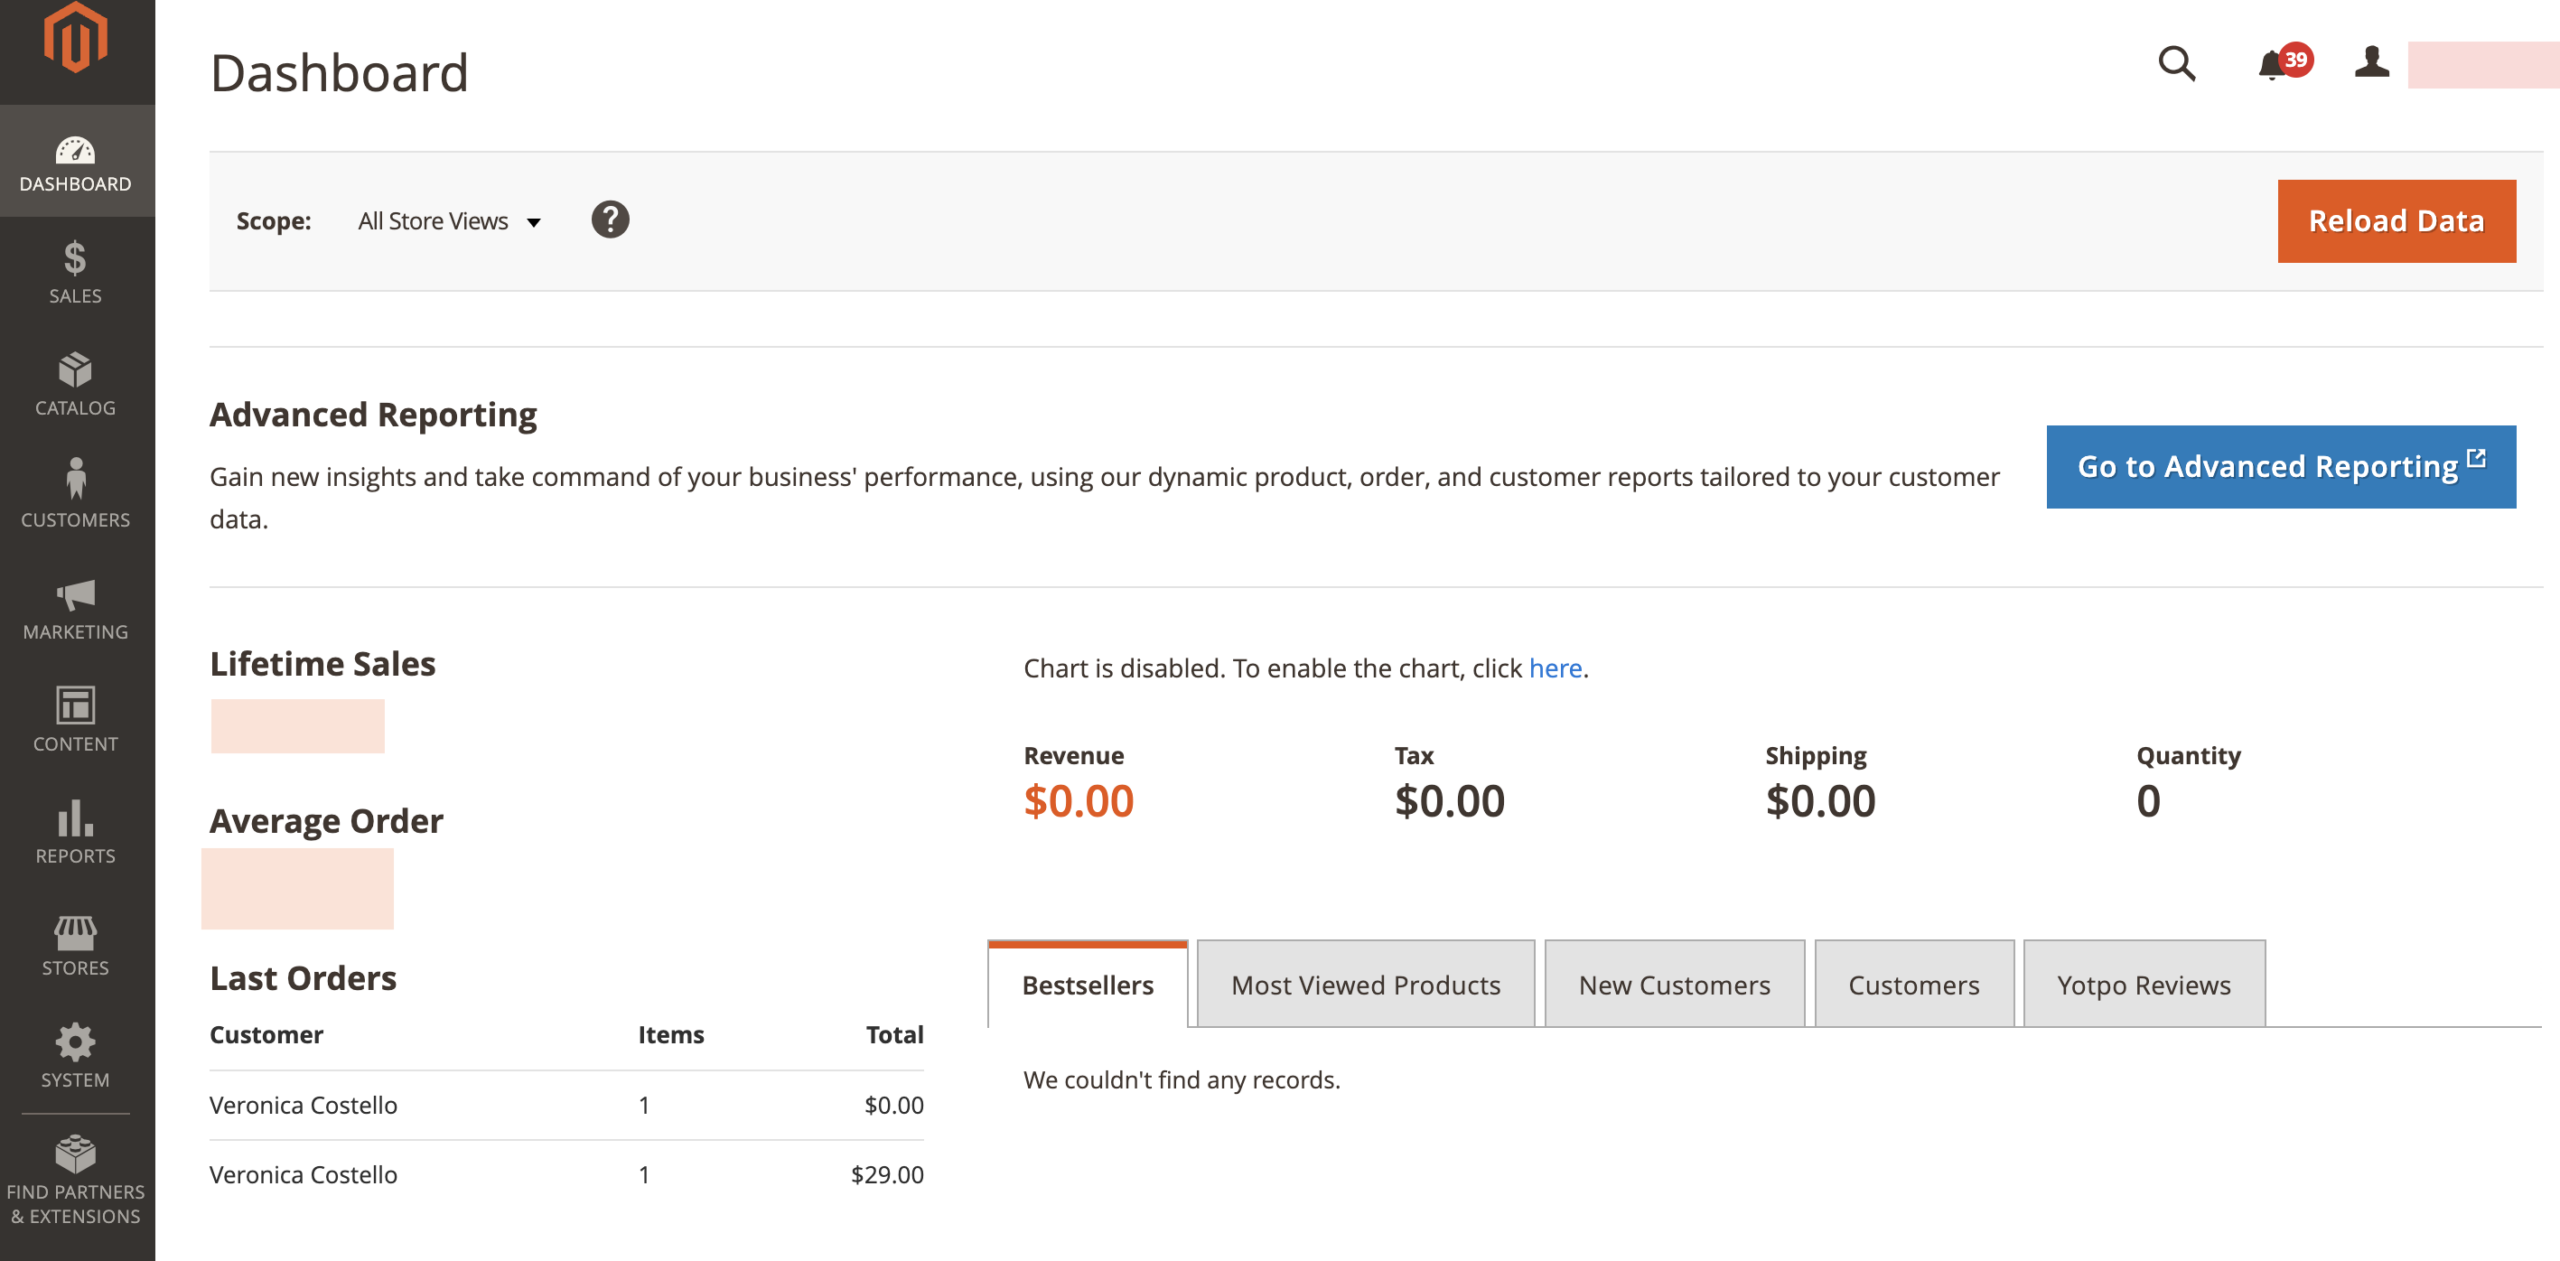The width and height of the screenshot is (2560, 1261).
Task: Click the Customer column header
Action: [266, 1035]
